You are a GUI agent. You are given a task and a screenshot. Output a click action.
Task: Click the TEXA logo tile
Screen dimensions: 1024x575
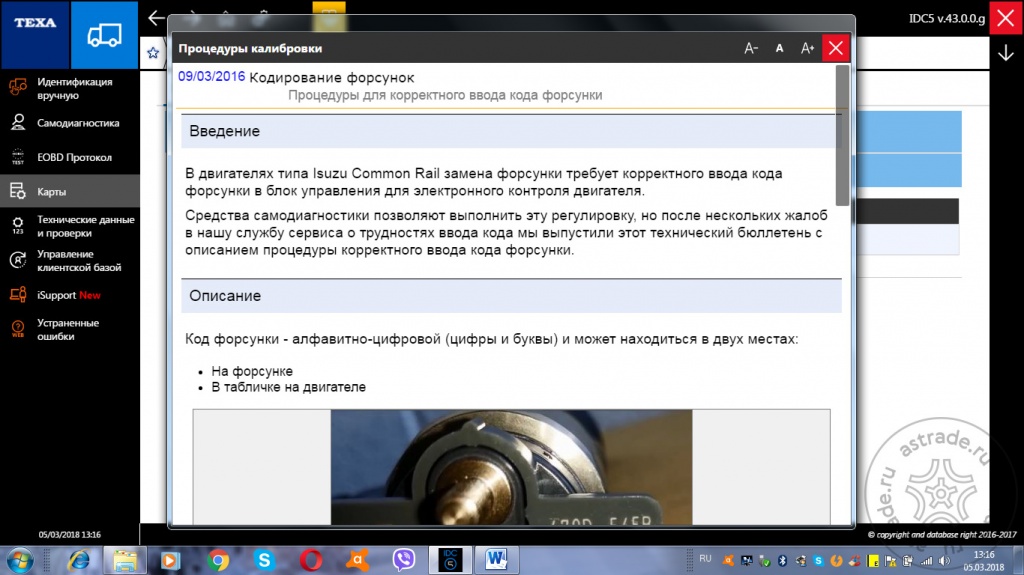35,34
